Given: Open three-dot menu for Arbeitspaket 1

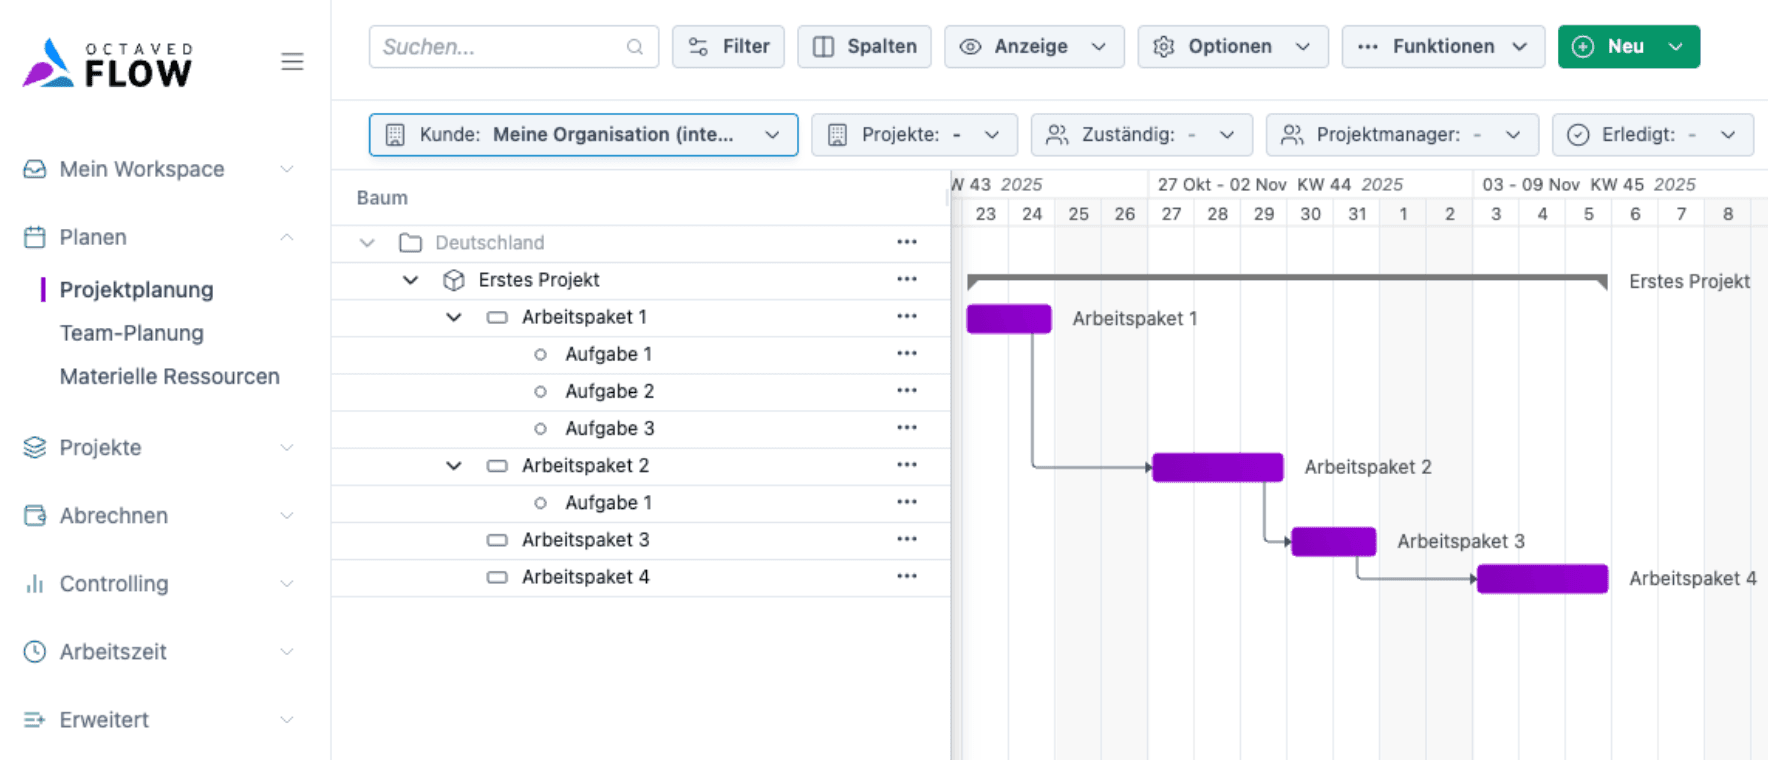Looking at the screenshot, I should 907,316.
